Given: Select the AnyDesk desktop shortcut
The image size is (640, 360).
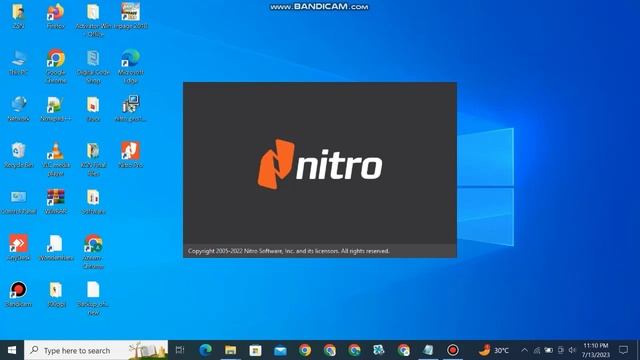Looking at the screenshot, I should point(18,248).
